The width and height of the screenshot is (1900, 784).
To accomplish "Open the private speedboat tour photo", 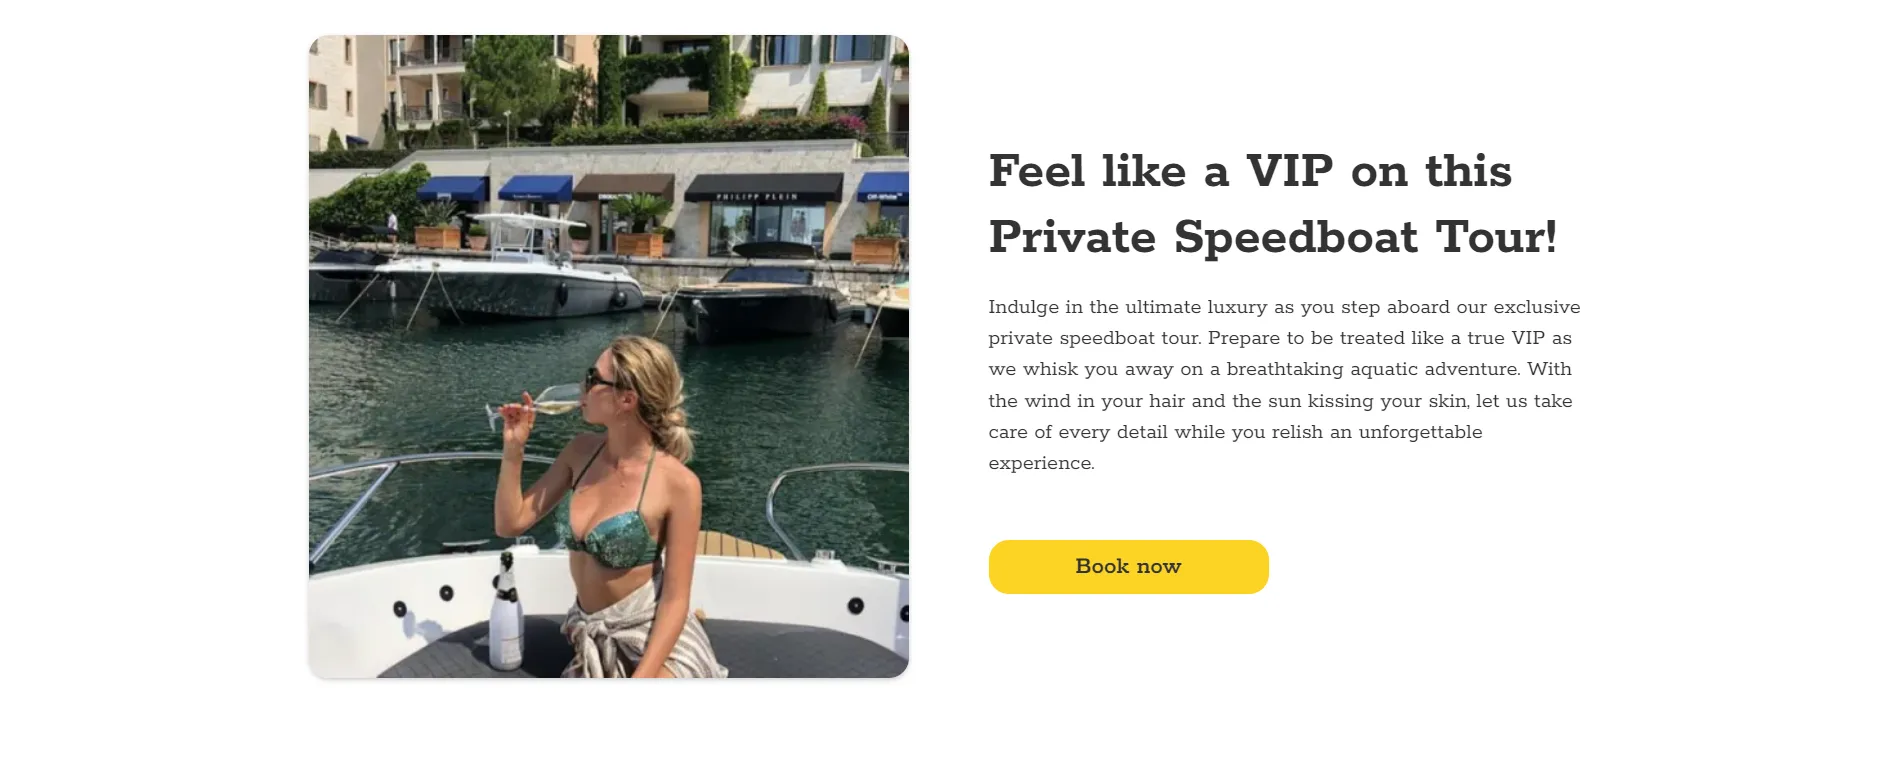I will (609, 356).
